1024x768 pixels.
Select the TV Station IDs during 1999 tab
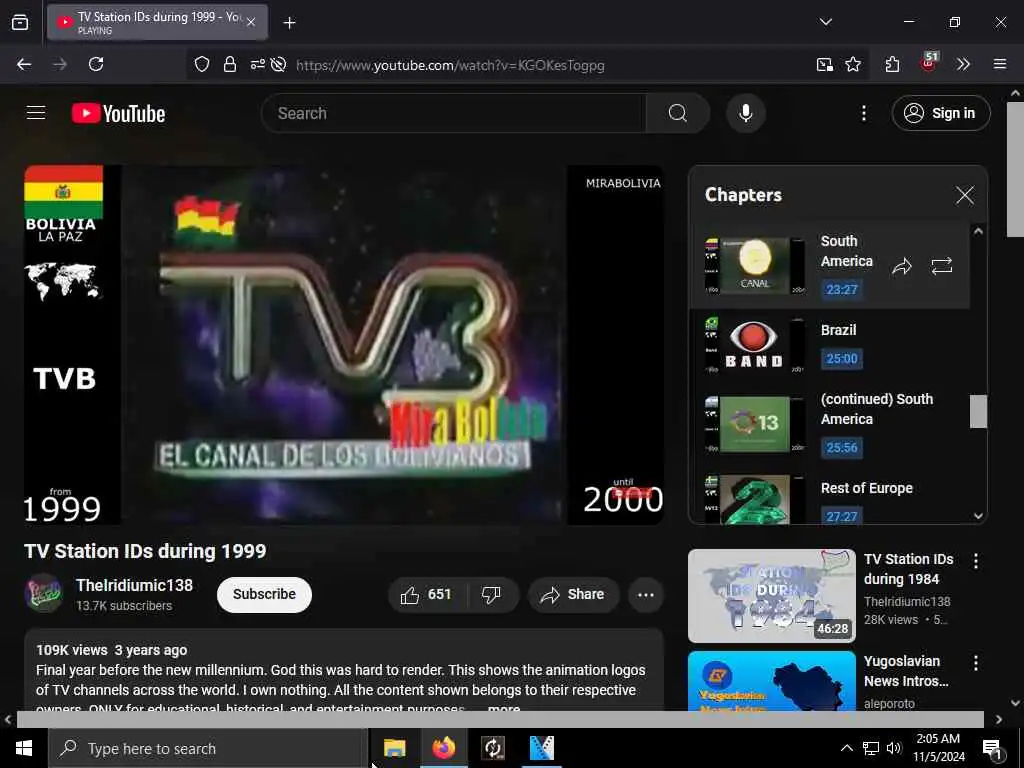pos(157,22)
